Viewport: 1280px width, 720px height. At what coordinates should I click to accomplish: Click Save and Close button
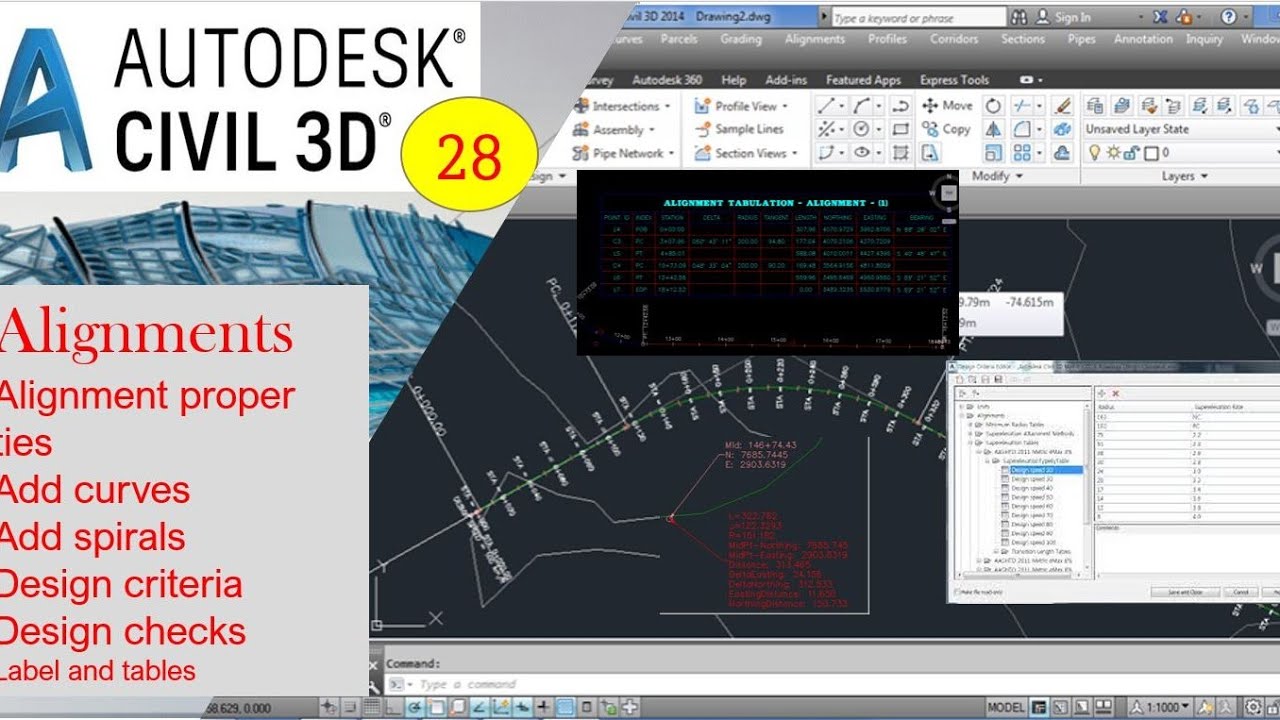pyautogui.click(x=1185, y=592)
